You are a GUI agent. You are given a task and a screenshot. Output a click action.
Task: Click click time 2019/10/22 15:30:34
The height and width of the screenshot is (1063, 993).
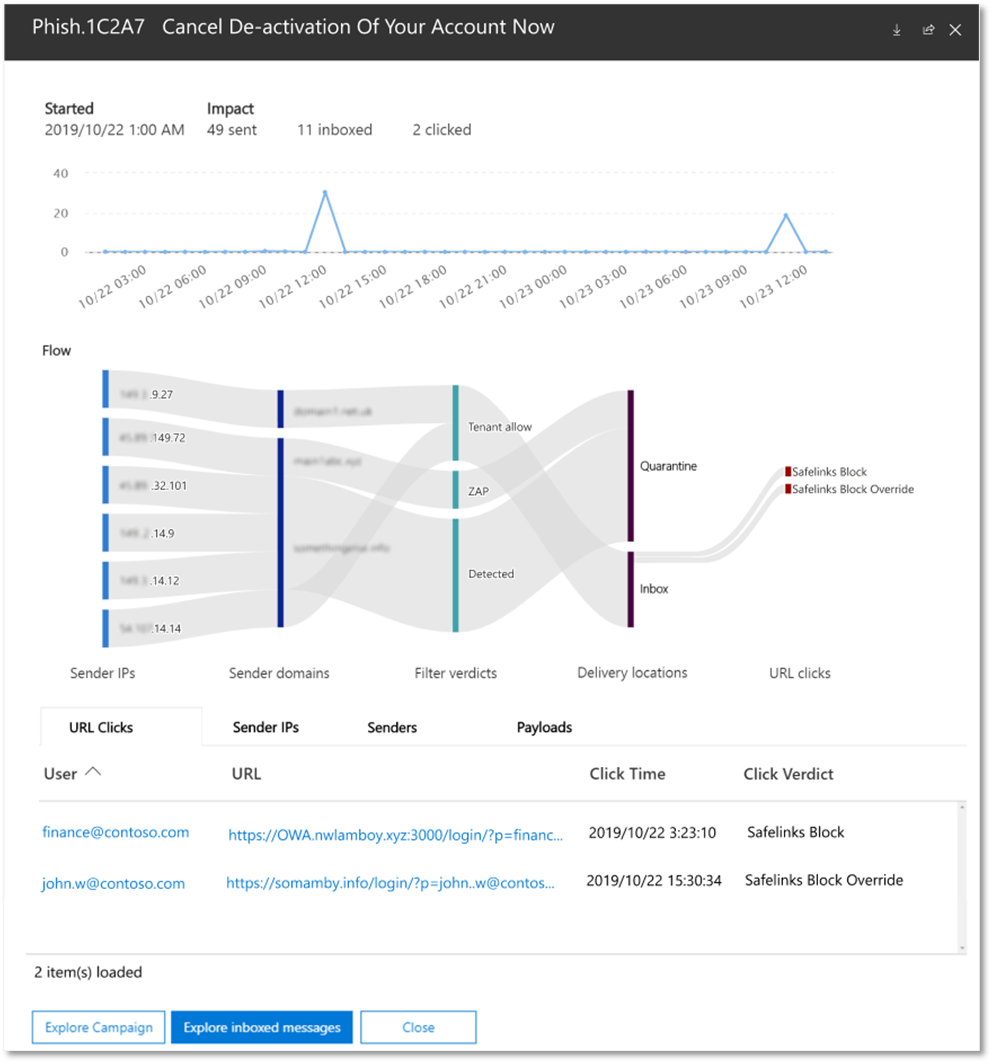coord(654,880)
